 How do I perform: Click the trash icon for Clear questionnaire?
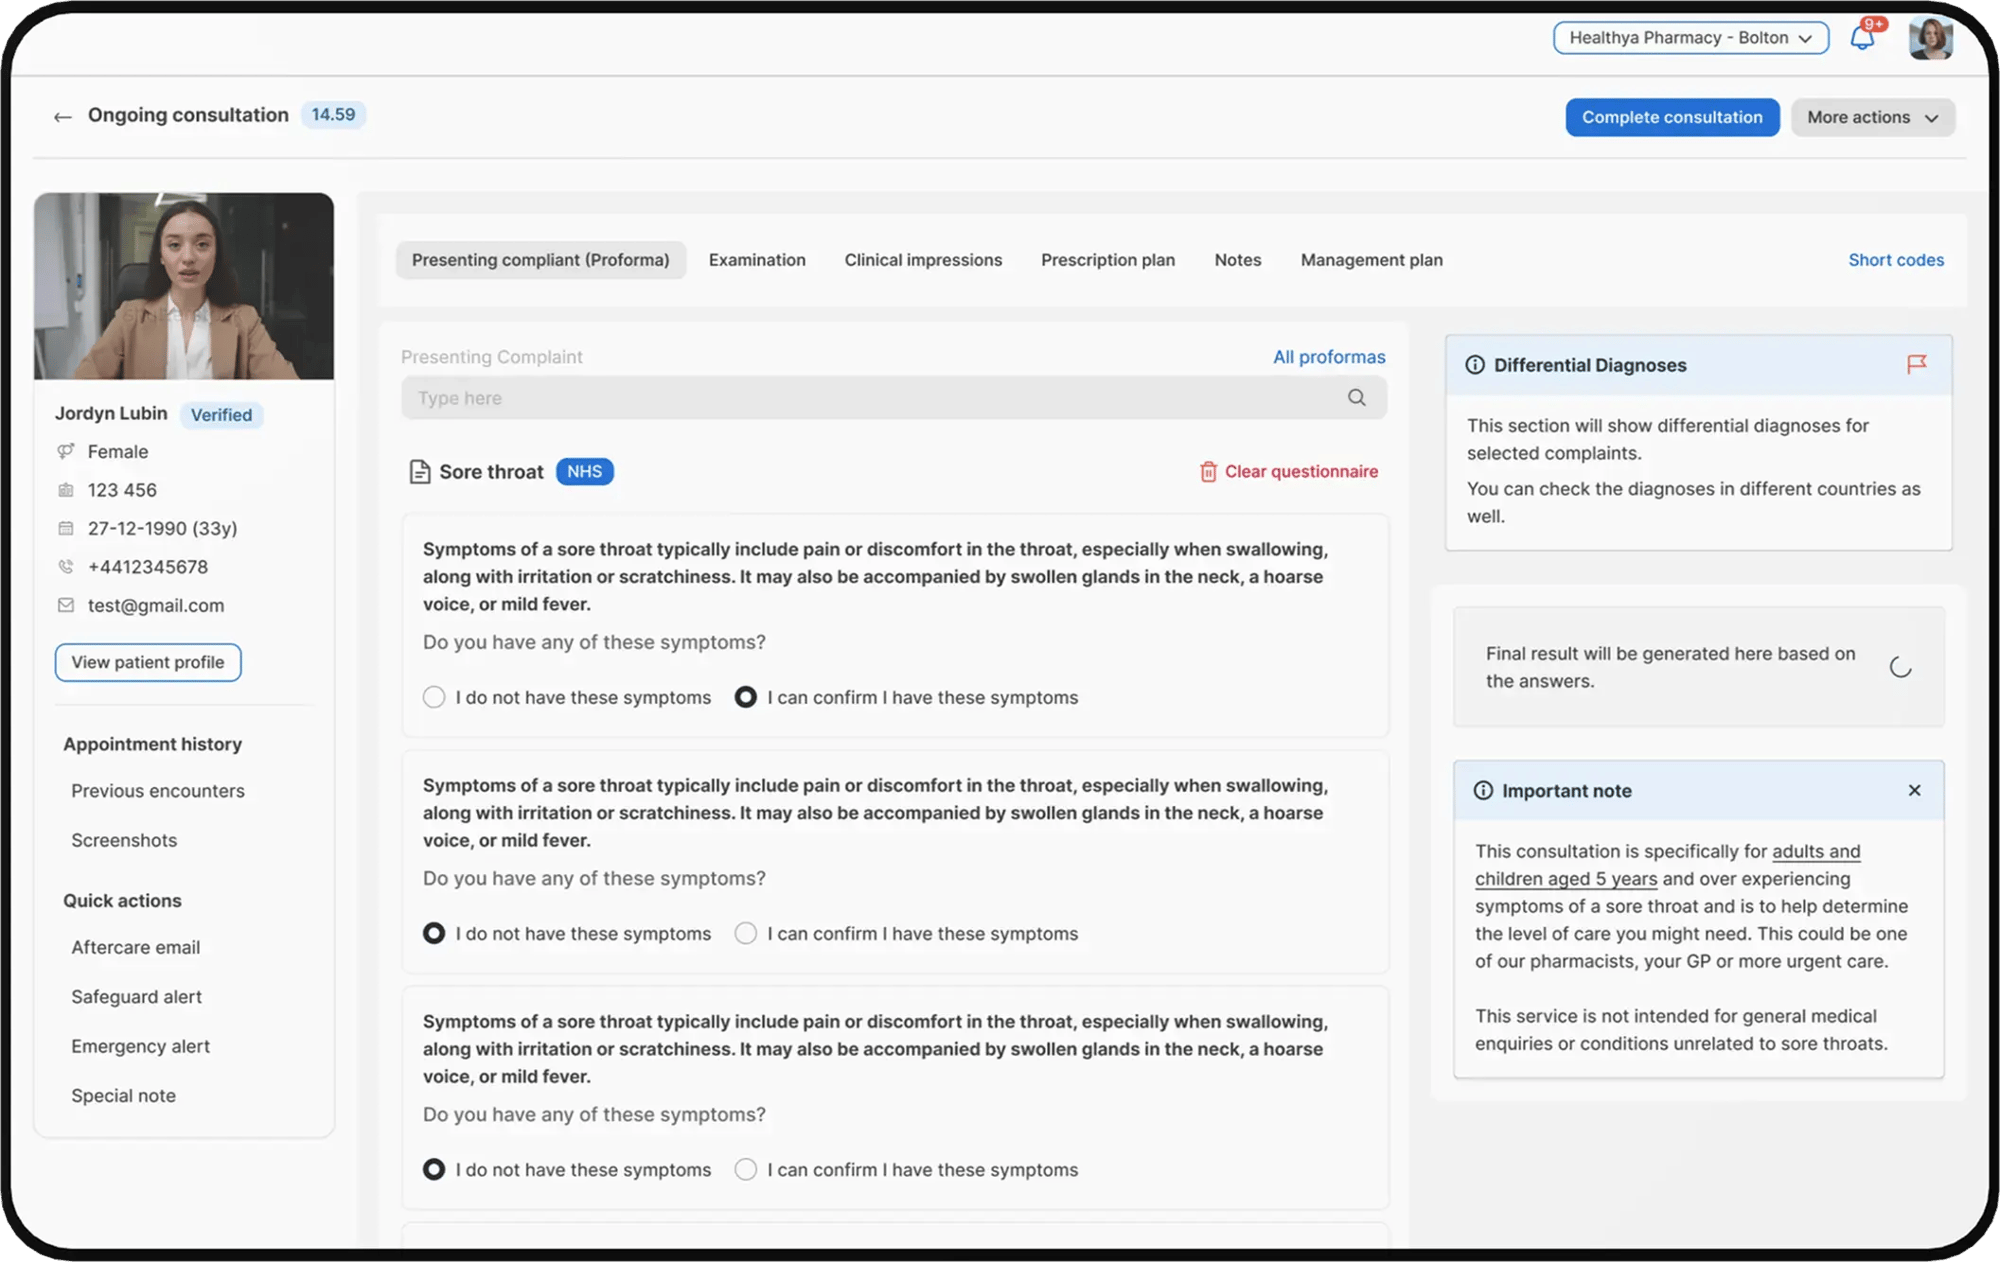pos(1208,471)
